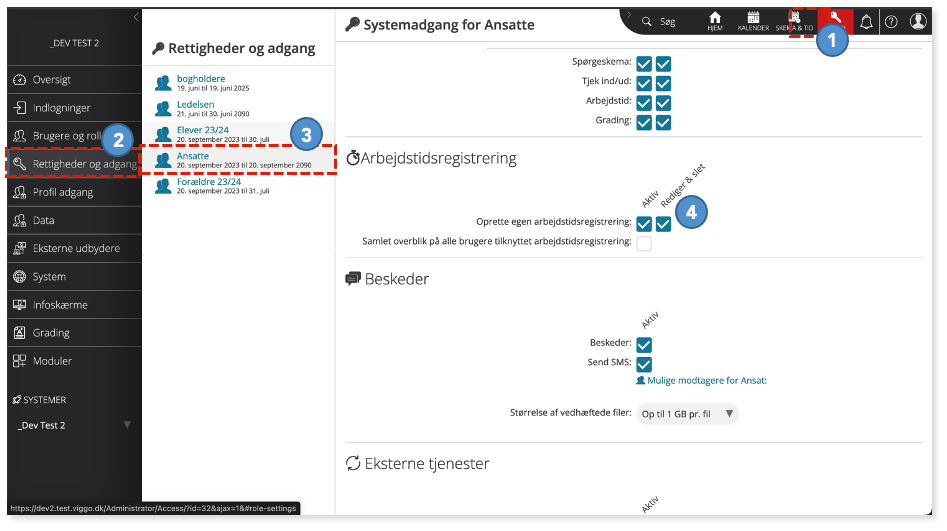Toggle first Arbejdstid checkbox

tap(644, 103)
